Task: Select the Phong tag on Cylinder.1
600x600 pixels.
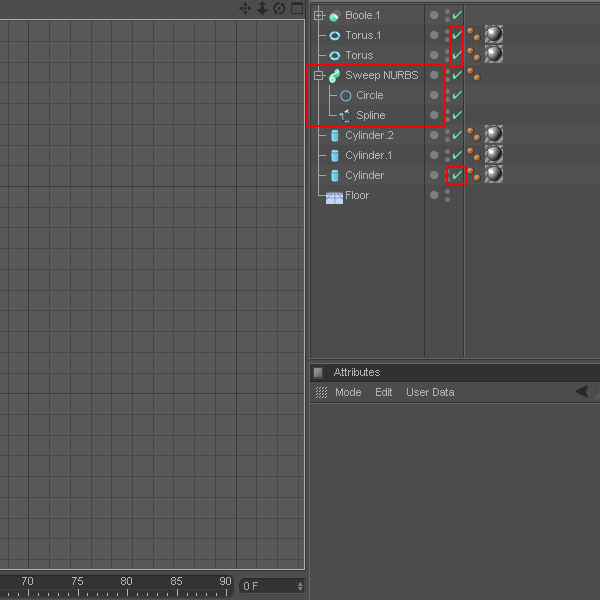Action: coord(474,155)
